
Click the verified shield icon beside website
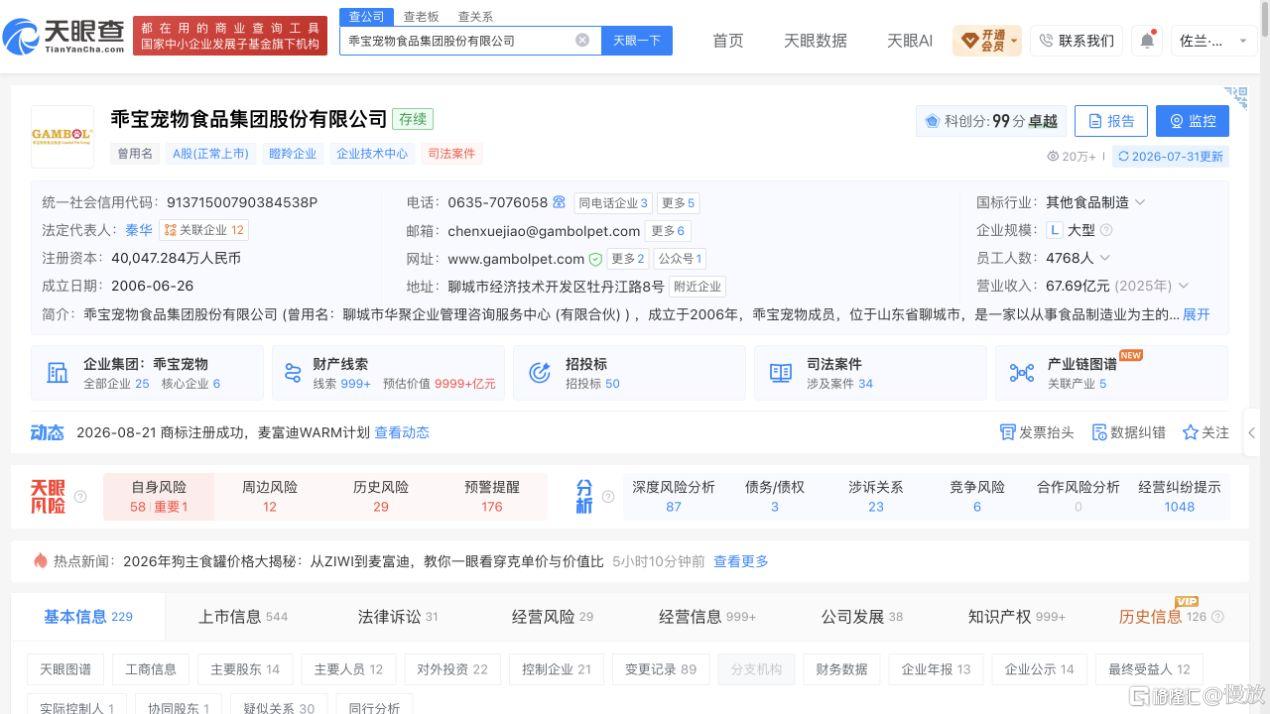tap(595, 259)
